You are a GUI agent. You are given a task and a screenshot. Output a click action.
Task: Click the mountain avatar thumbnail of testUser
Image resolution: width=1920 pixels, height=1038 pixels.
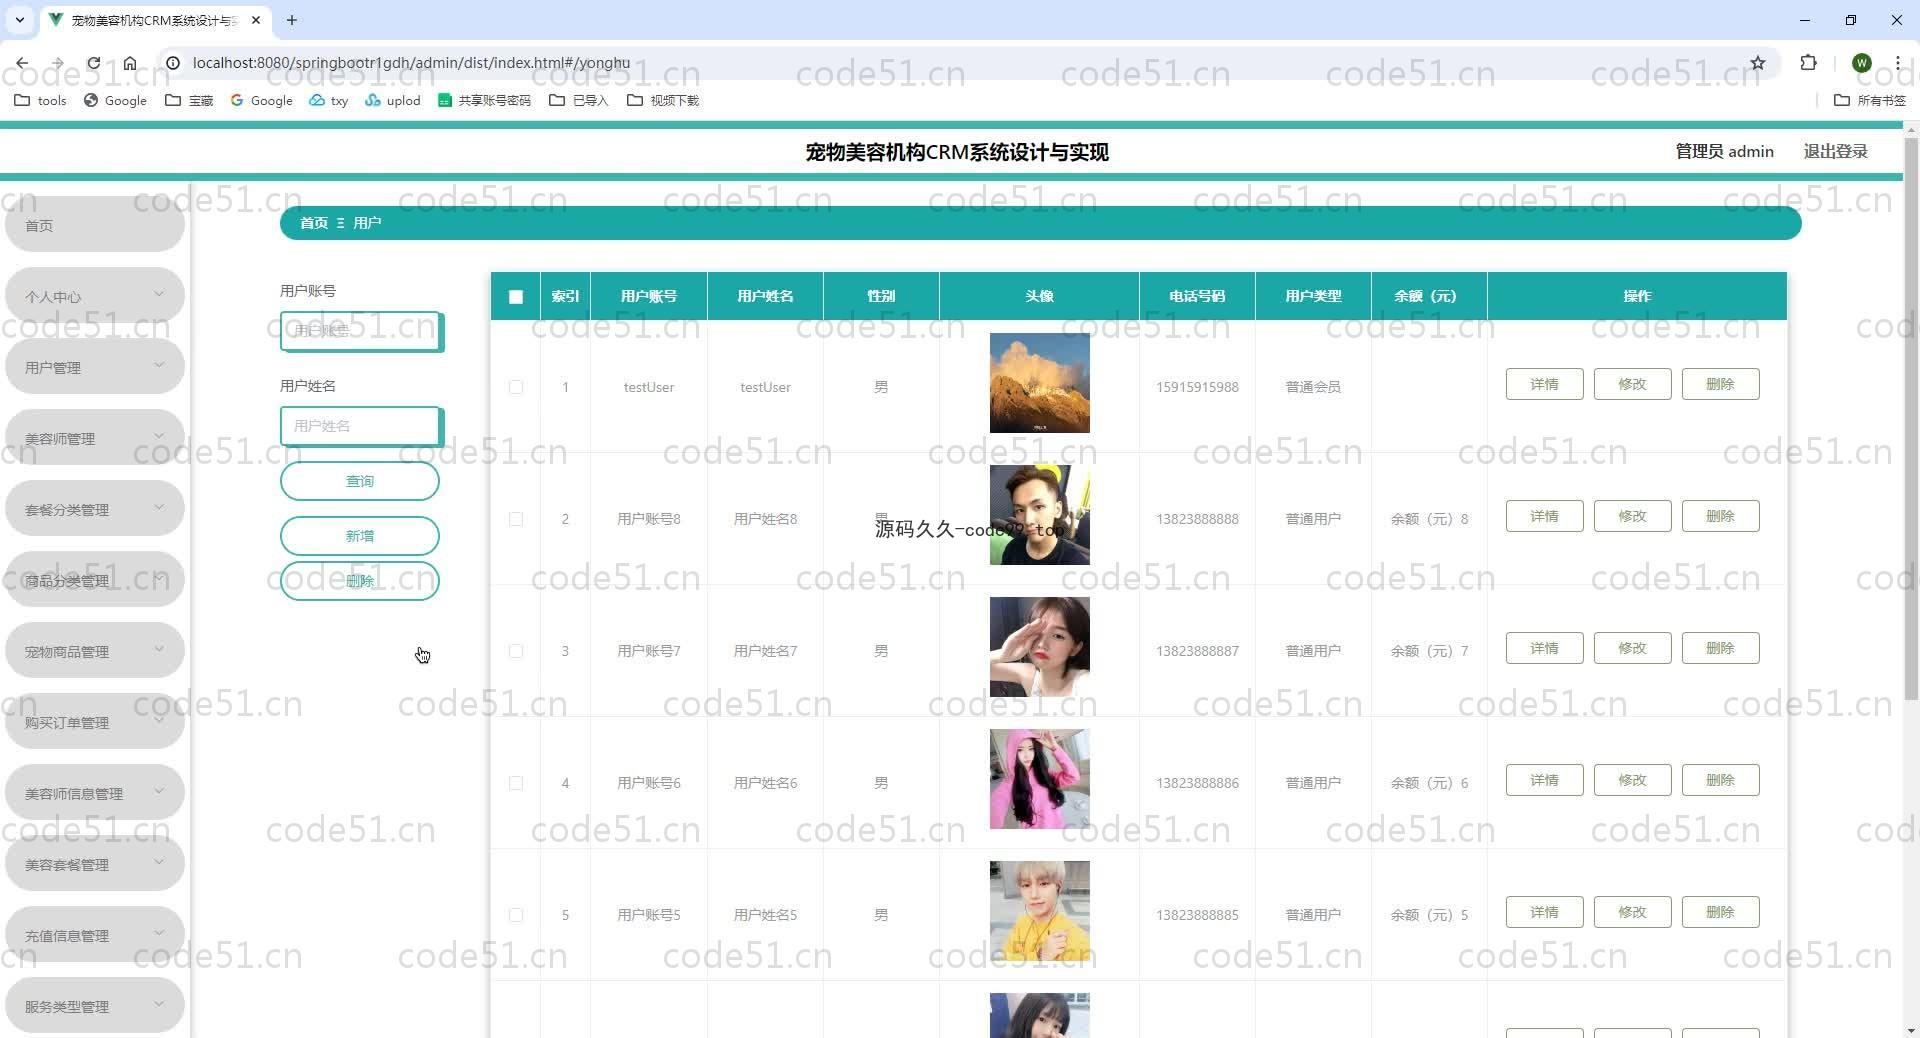(1039, 383)
